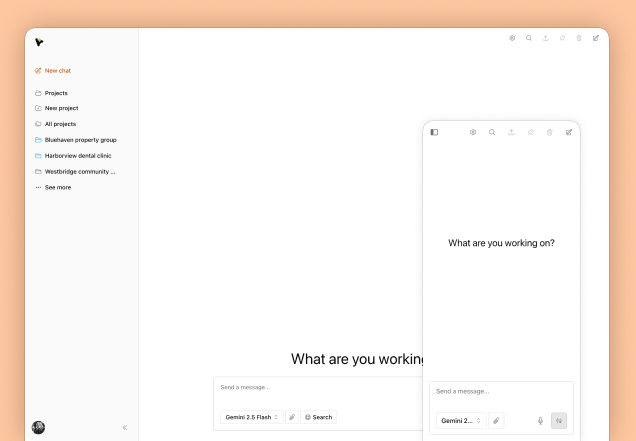Toggle sidebar panel icon in mobile preview
636x441 pixels.
(434, 132)
